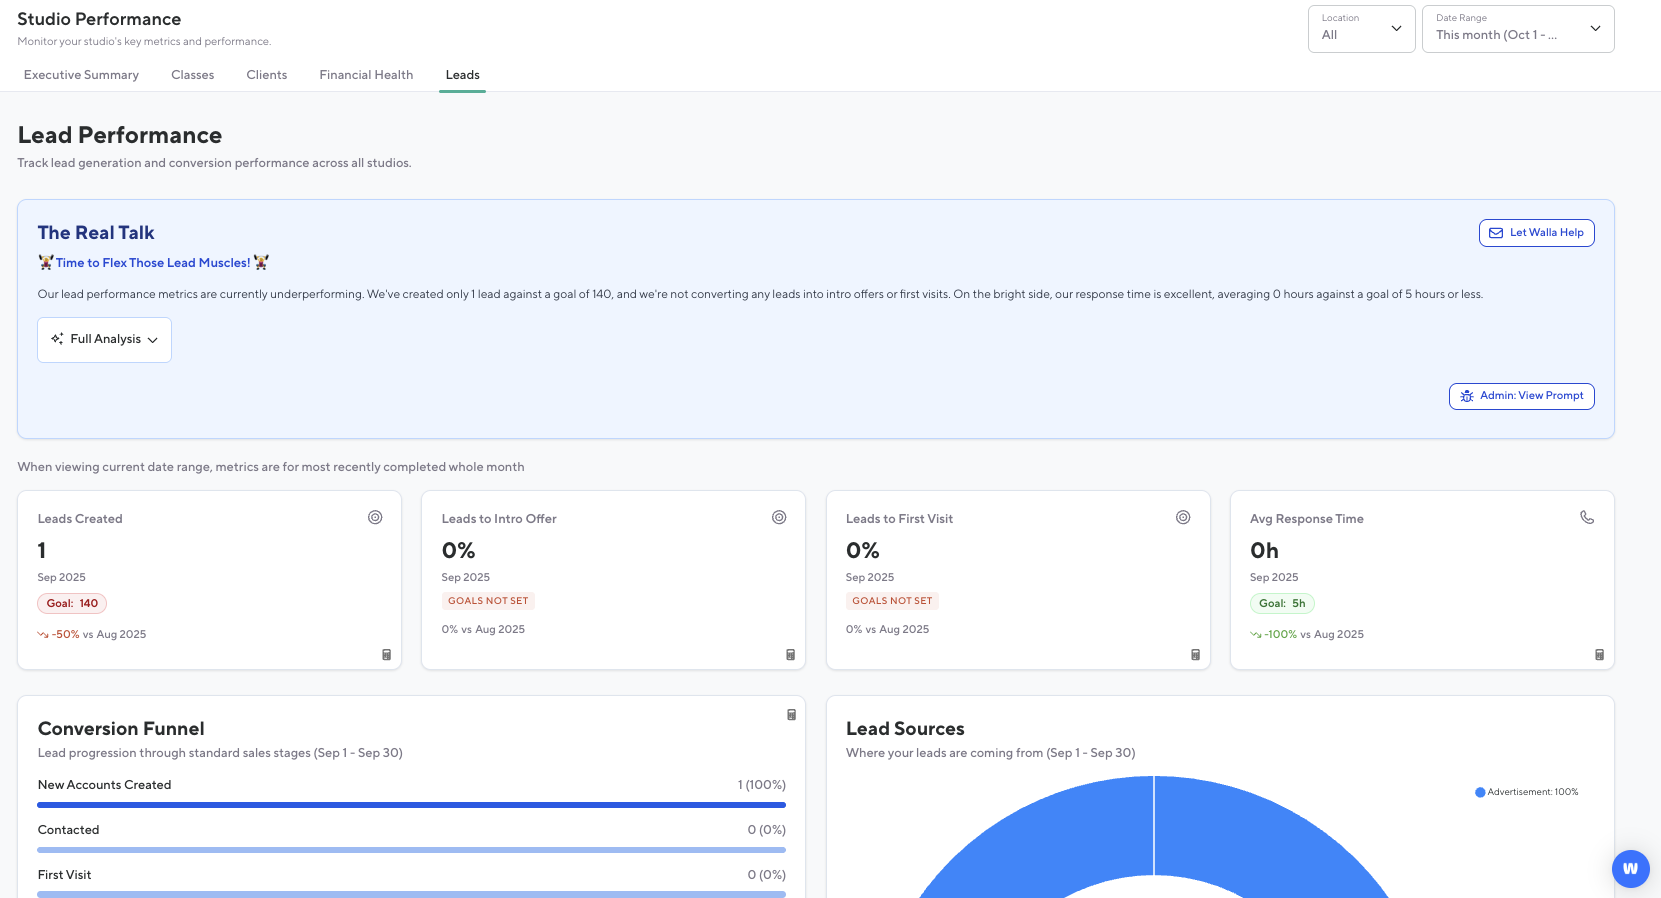This screenshot has width=1661, height=898.
Task: Open calculator icon on Leads Created card
Action: tap(387, 655)
